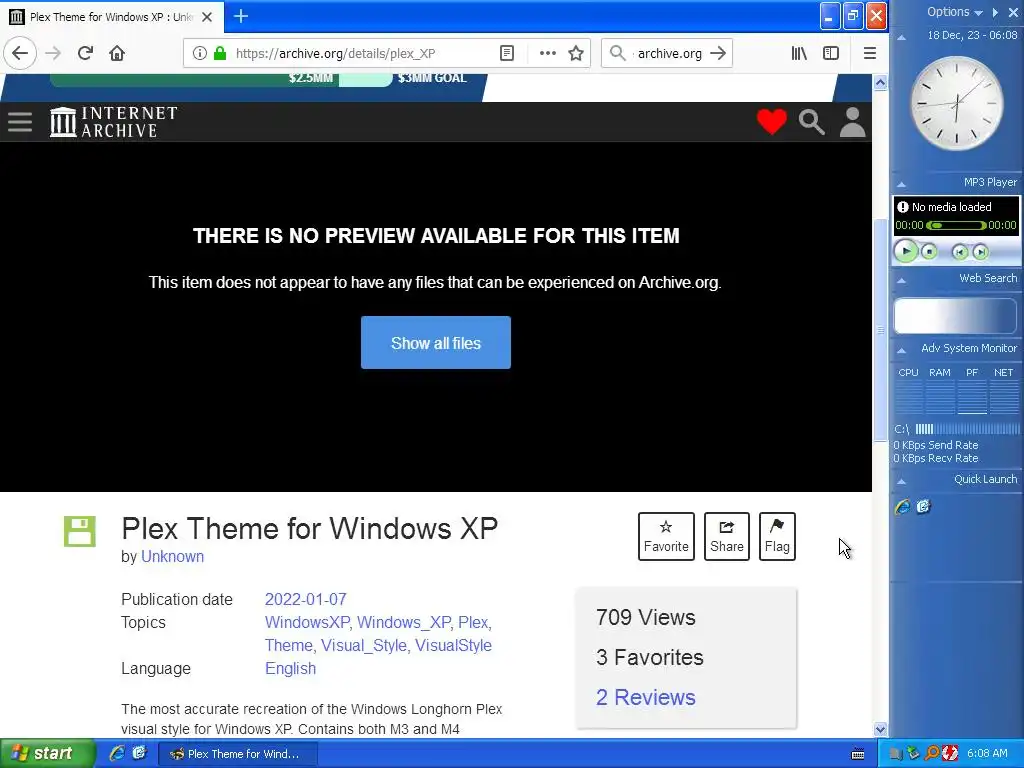1024x768 pixels.
Task: Open the WindowsXP topic link
Action: click(307, 622)
